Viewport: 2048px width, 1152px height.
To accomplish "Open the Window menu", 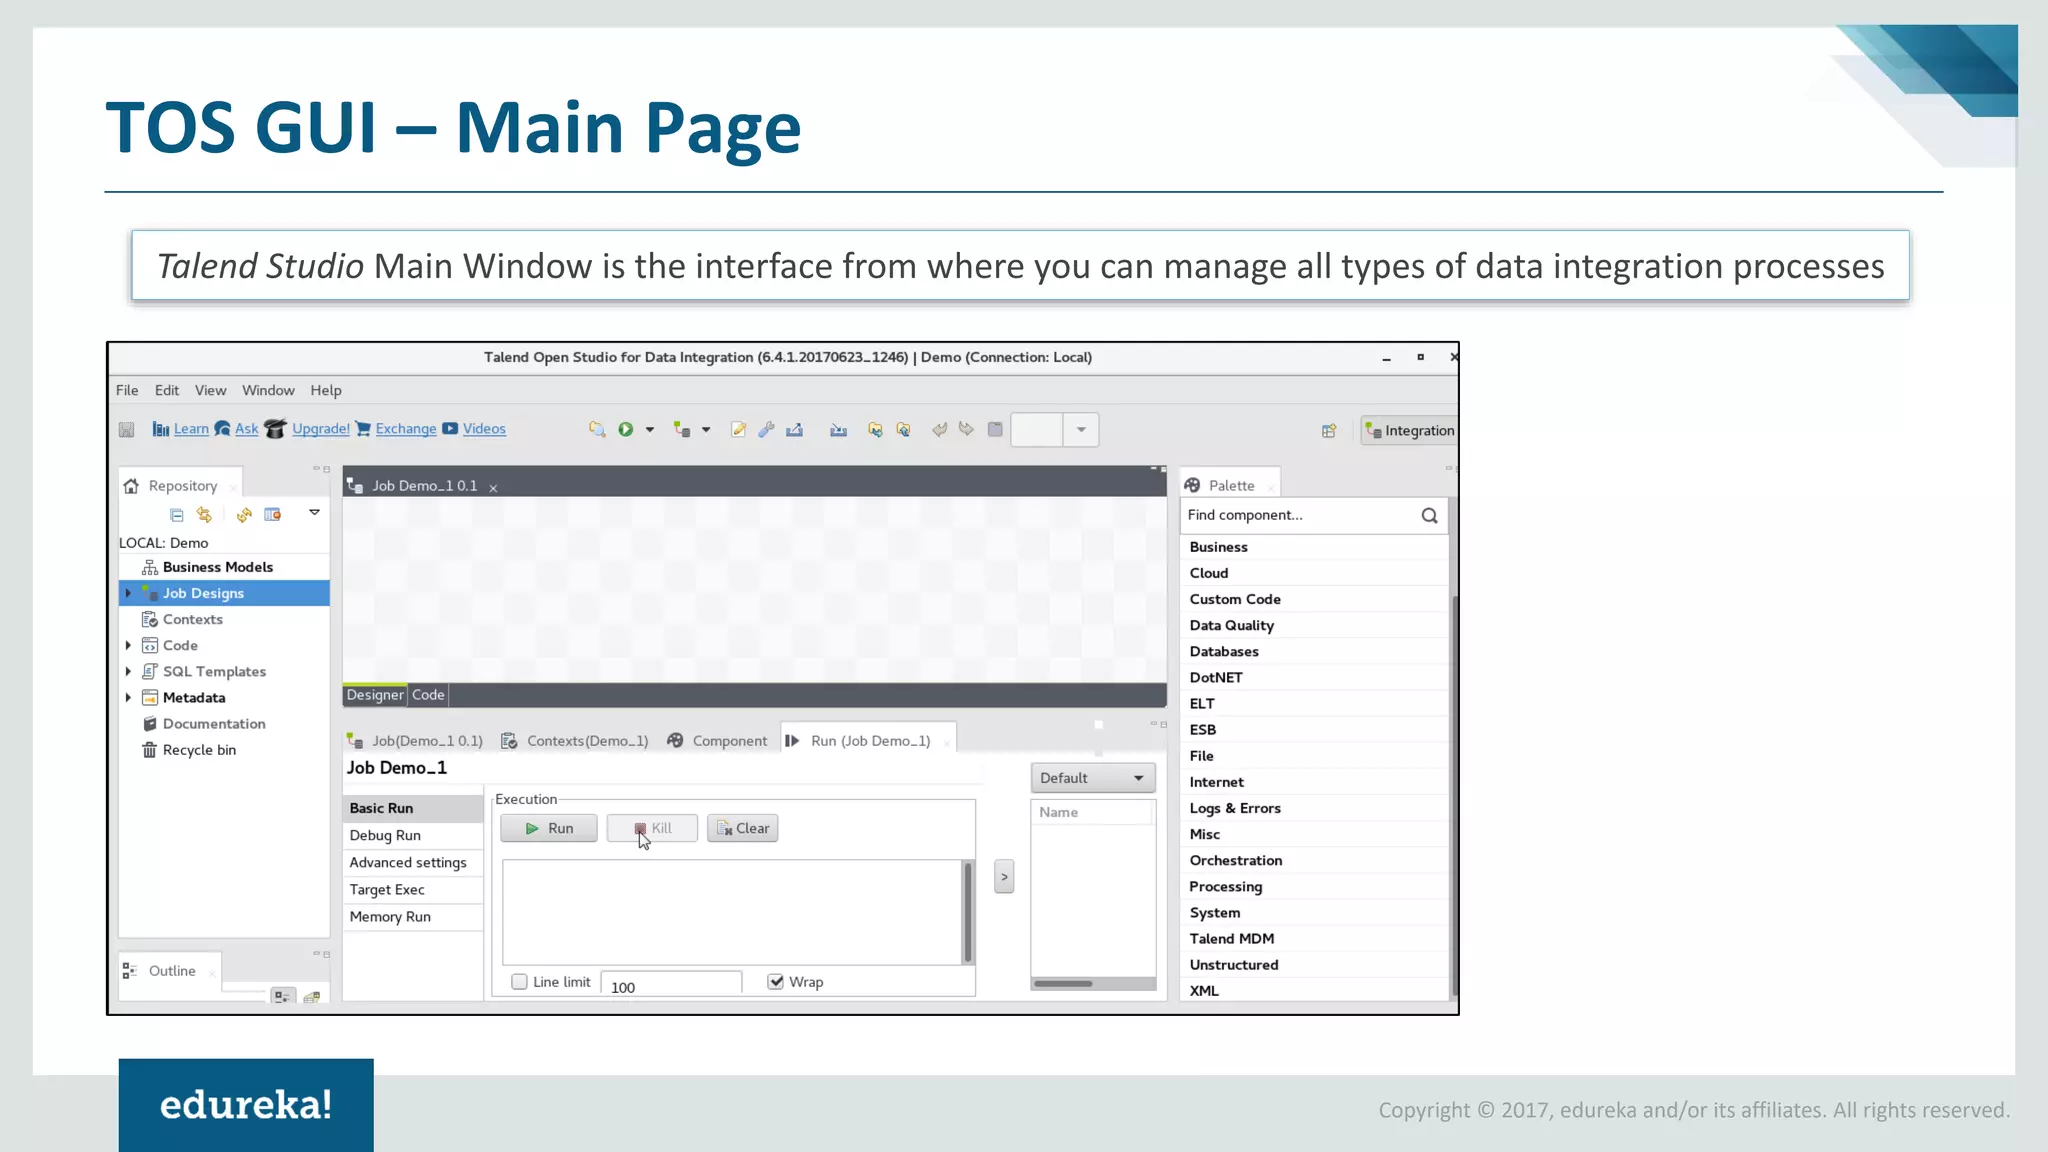I will pyautogui.click(x=268, y=390).
